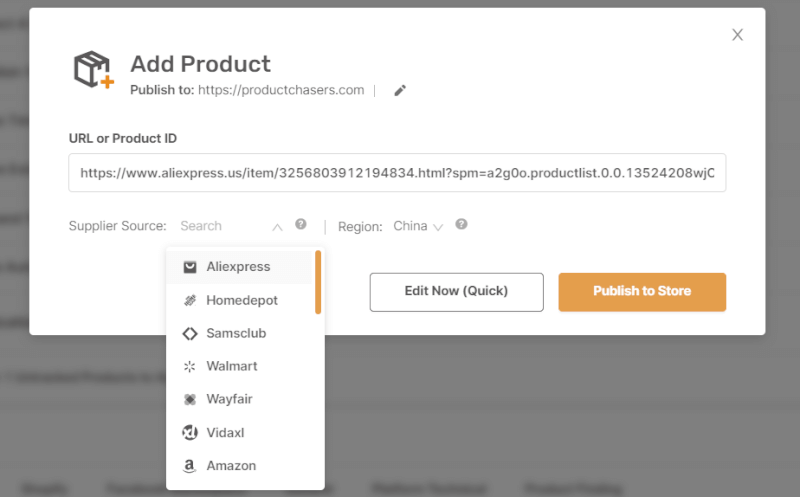This screenshot has height=497, width=800.
Task: Choose Aliexpress as supplier source
Action: [x=239, y=267]
